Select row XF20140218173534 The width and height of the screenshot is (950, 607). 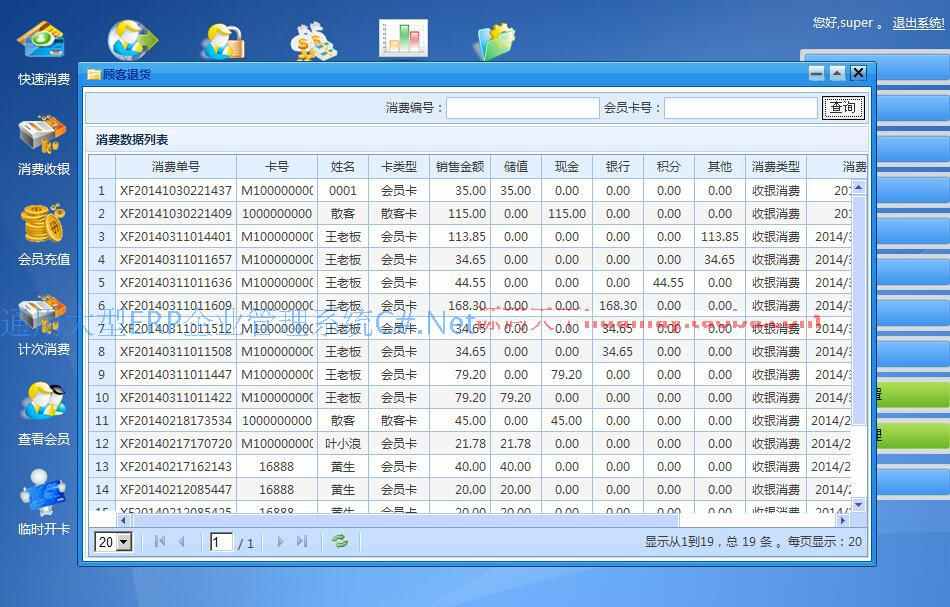click(x=470, y=421)
